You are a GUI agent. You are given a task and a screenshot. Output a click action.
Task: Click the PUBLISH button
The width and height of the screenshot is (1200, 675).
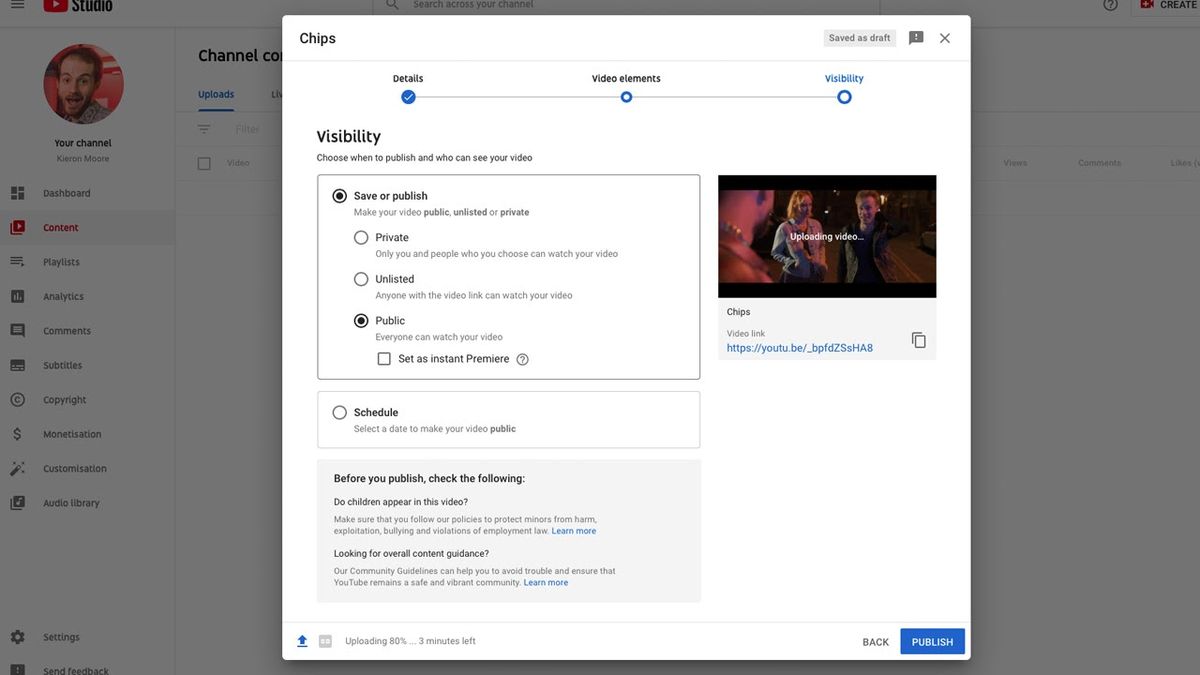(932, 641)
